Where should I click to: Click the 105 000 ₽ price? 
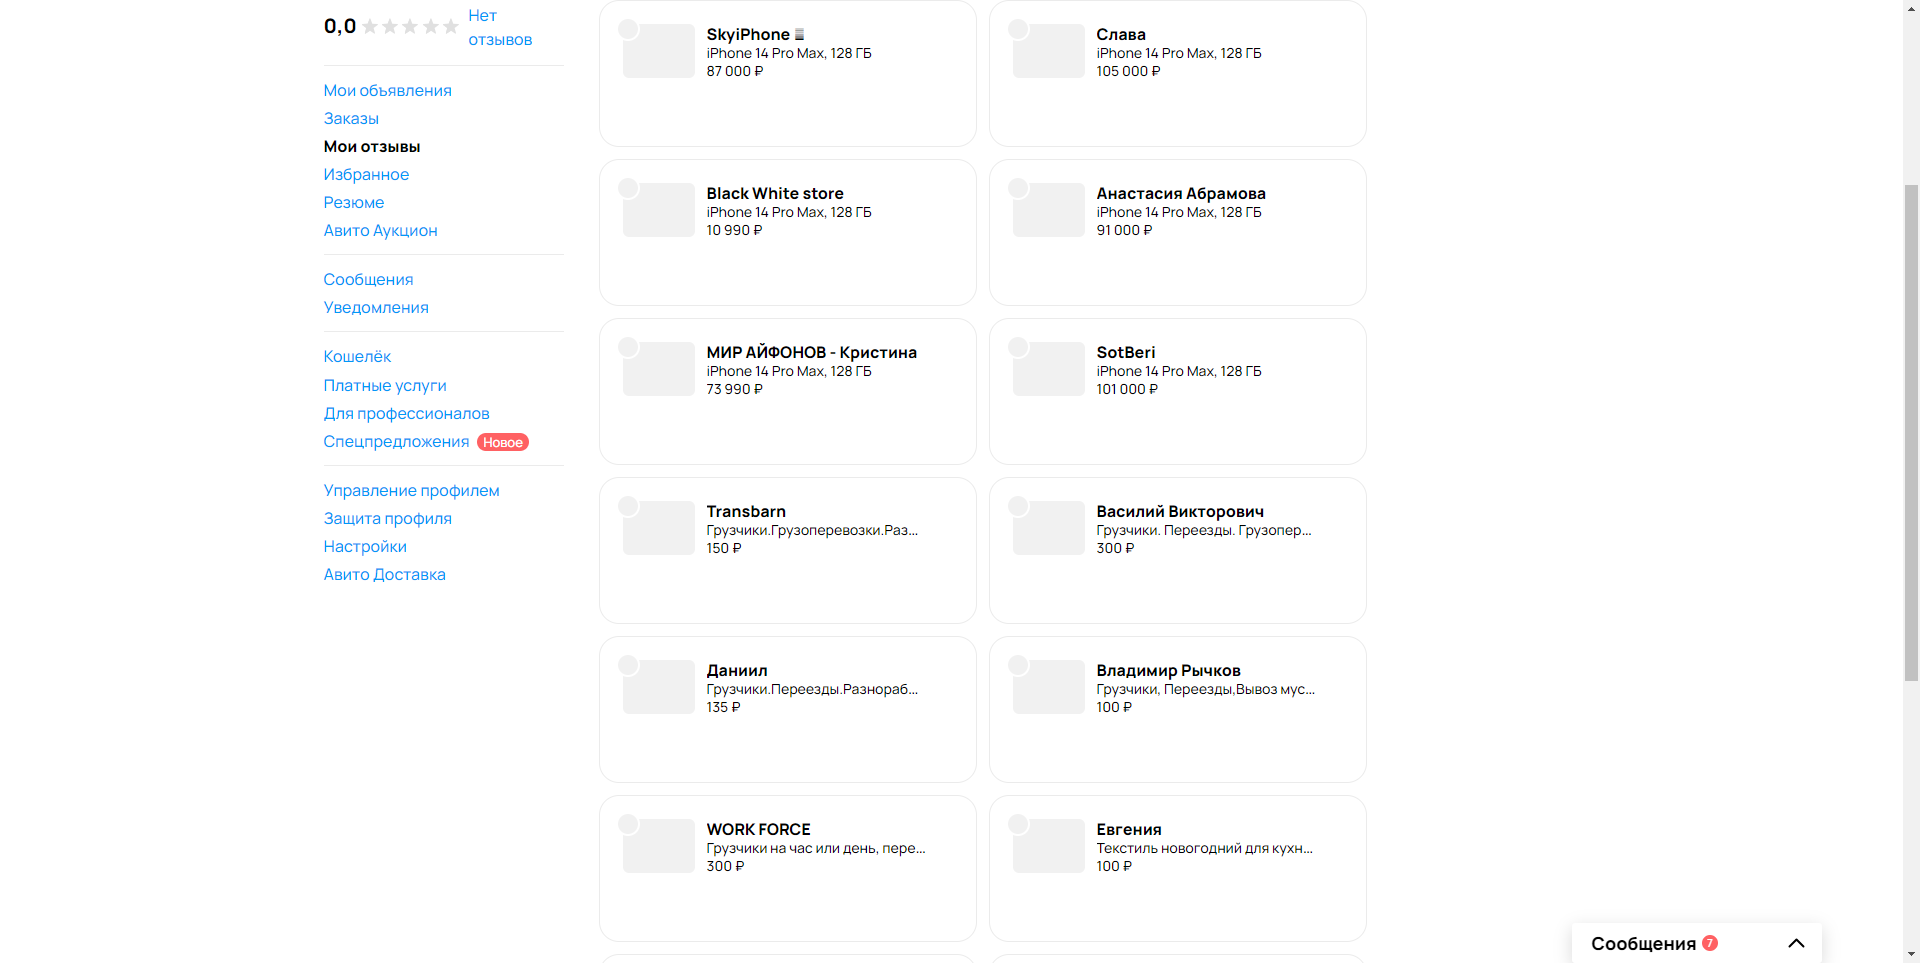click(x=1128, y=71)
